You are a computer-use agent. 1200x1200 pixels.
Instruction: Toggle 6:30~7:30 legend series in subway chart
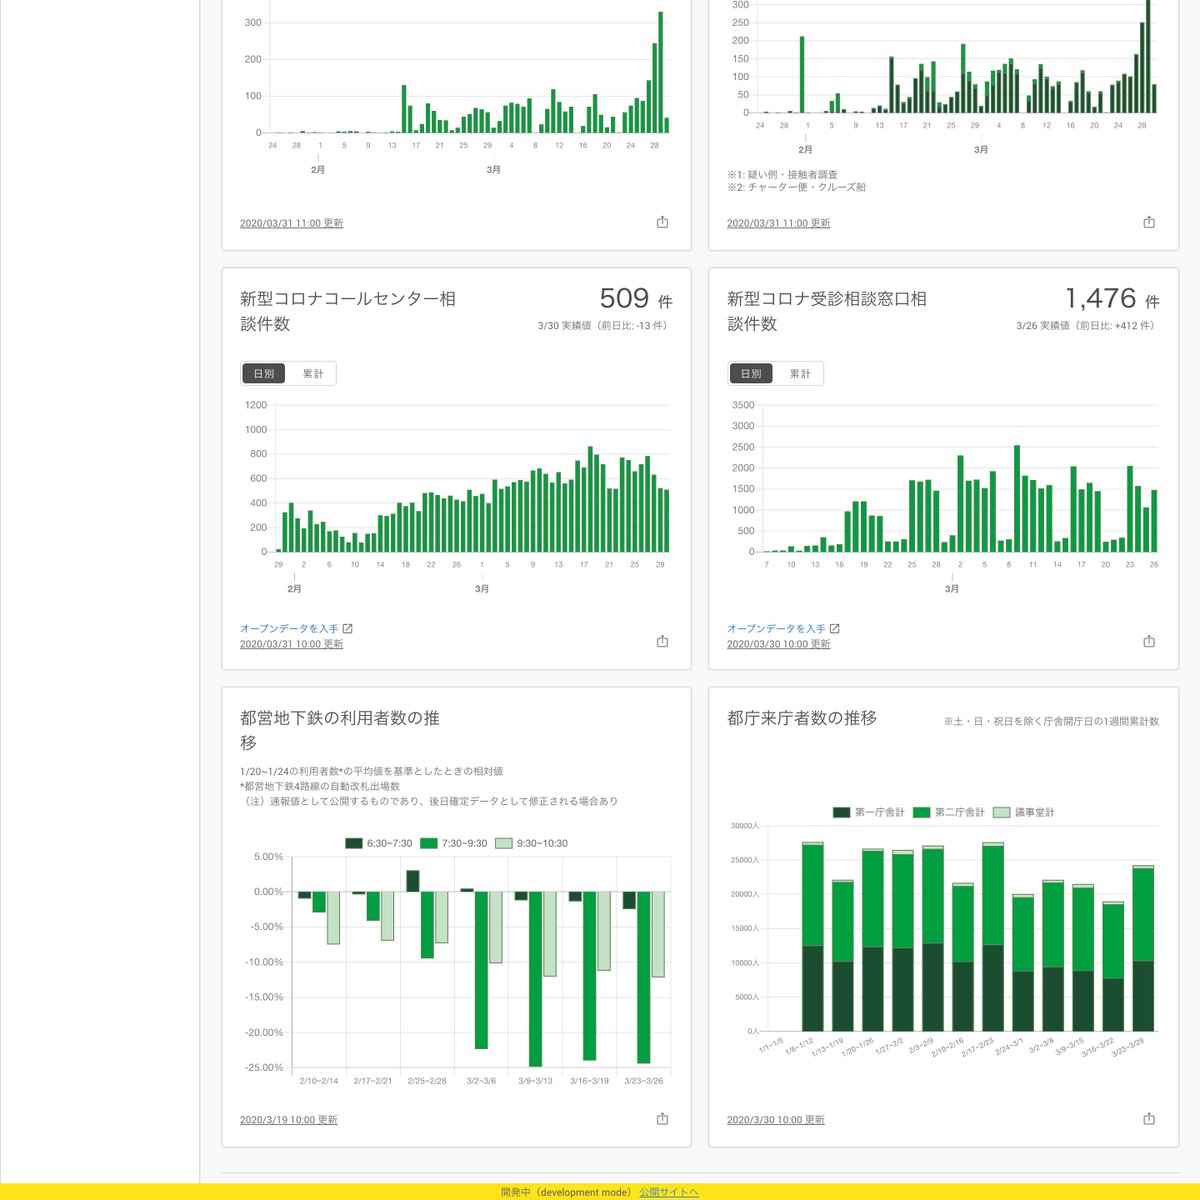coord(378,844)
